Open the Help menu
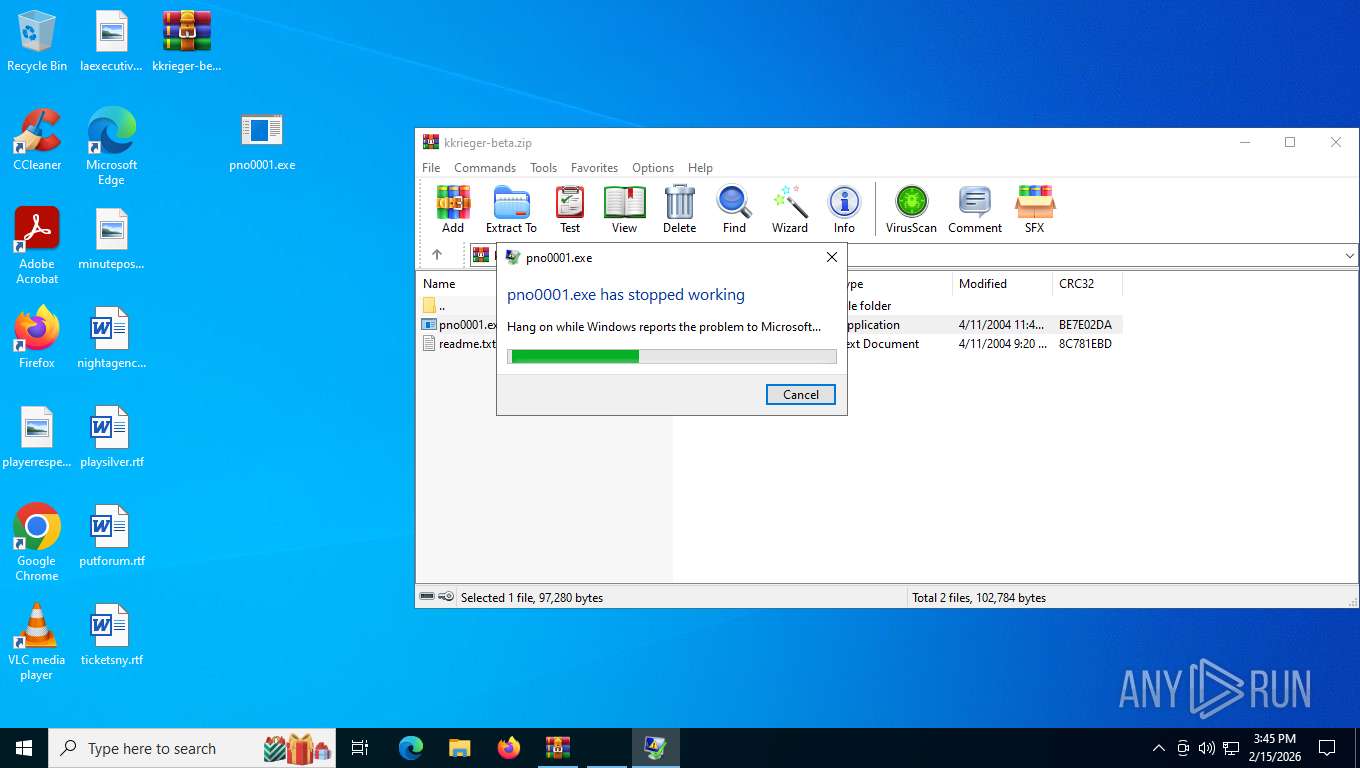 [x=700, y=168]
